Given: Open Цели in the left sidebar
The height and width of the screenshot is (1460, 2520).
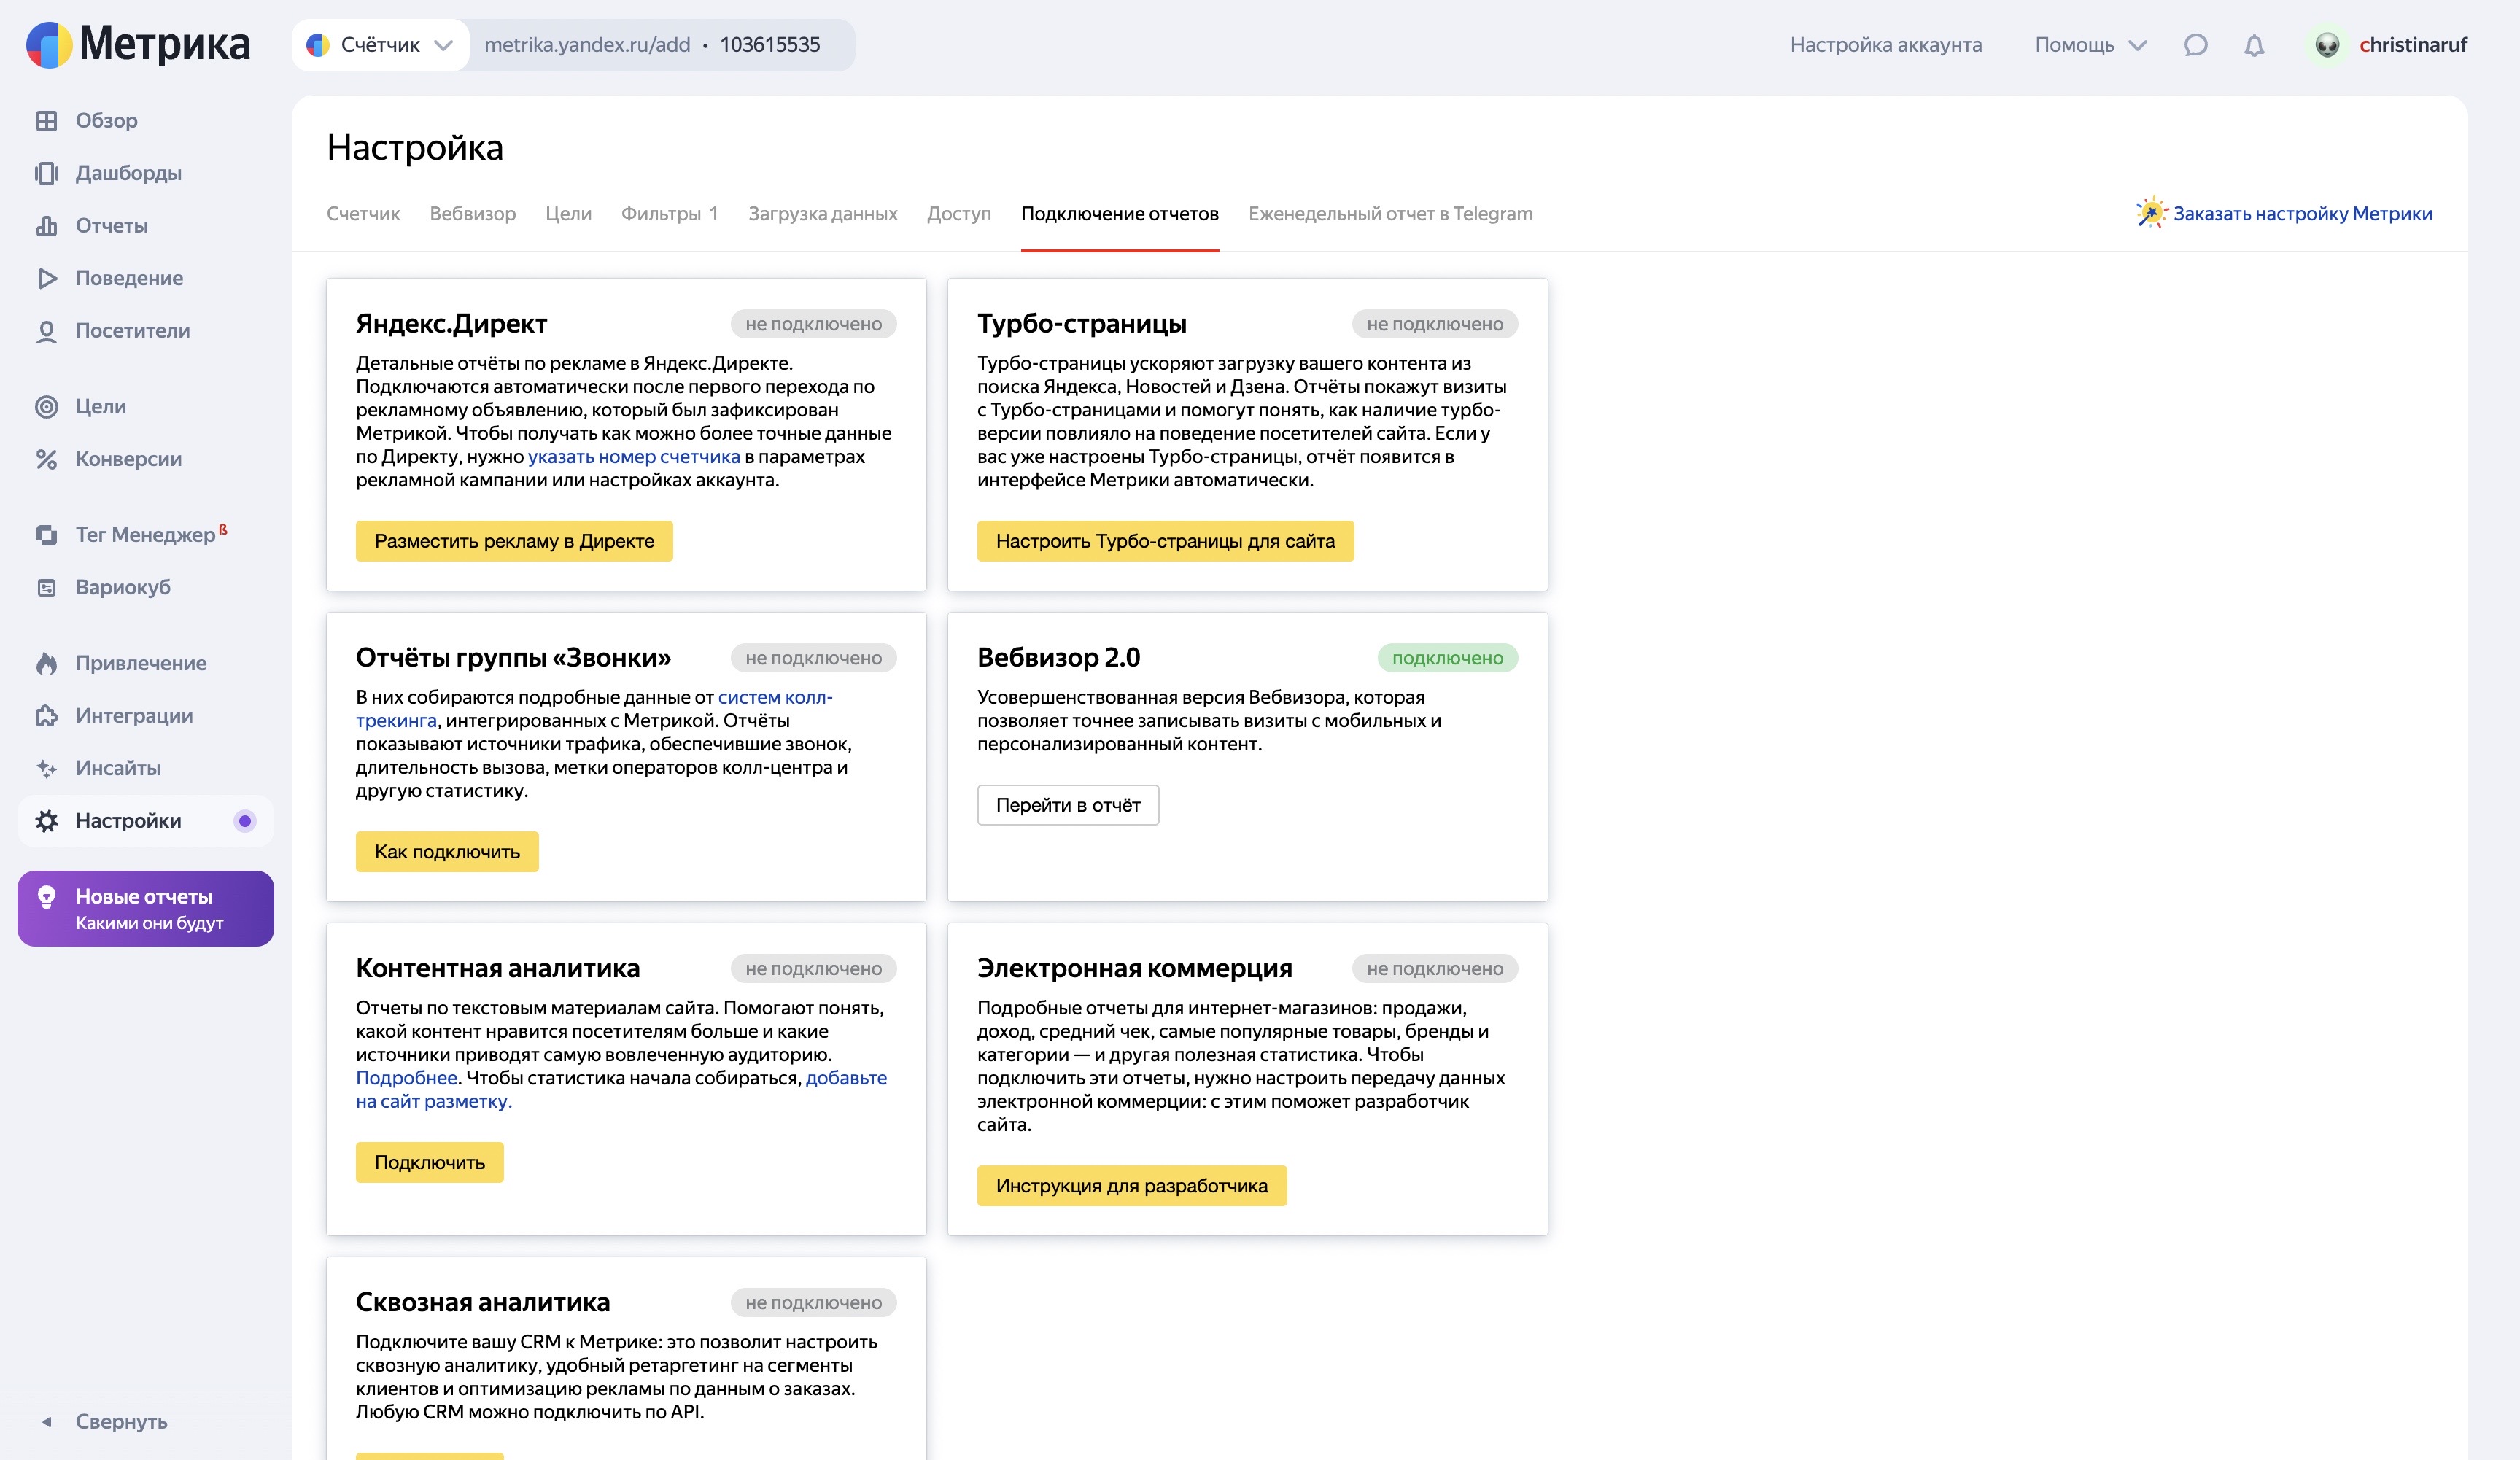Looking at the screenshot, I should 100,406.
